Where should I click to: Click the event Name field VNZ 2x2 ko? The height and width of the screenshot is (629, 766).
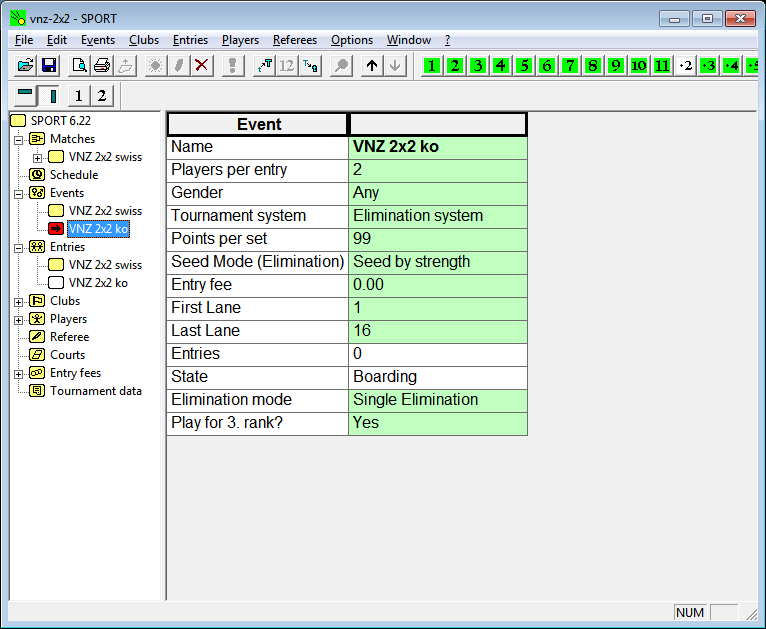[437, 147]
